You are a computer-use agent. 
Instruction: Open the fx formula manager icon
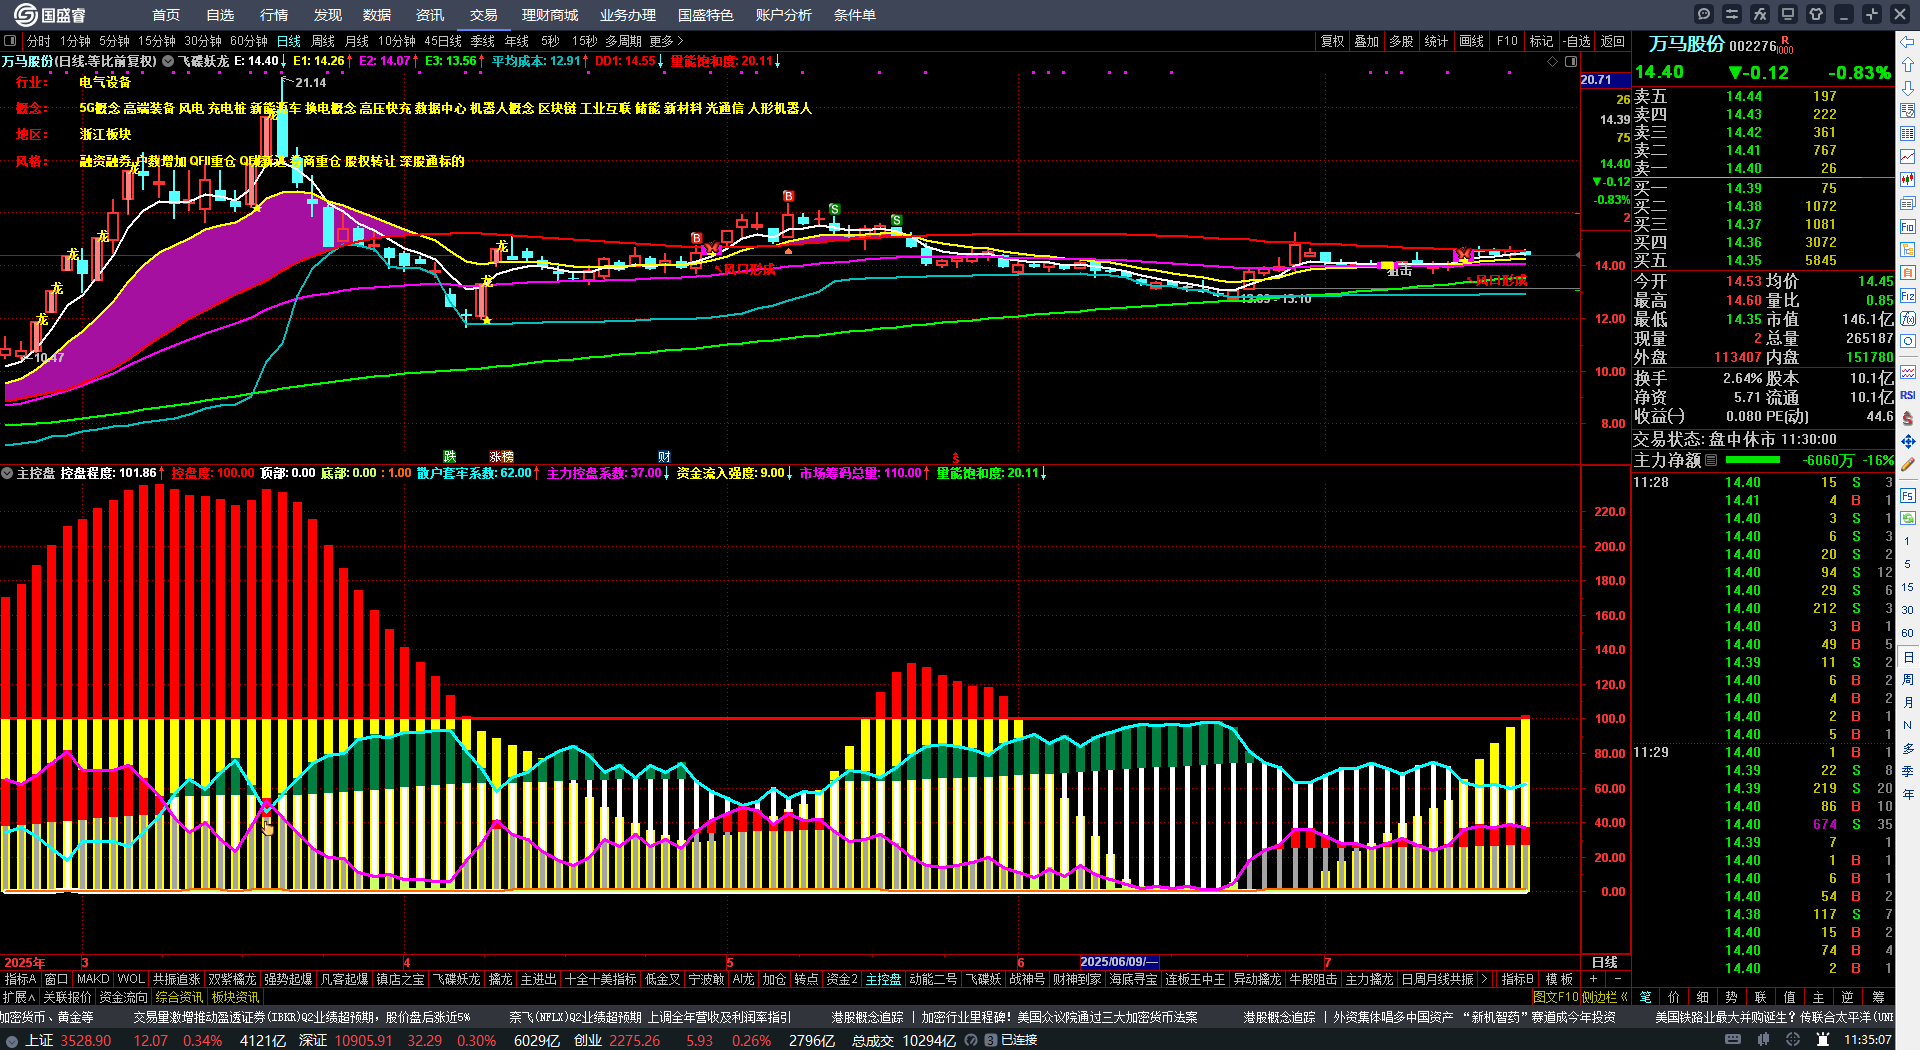coord(1760,14)
